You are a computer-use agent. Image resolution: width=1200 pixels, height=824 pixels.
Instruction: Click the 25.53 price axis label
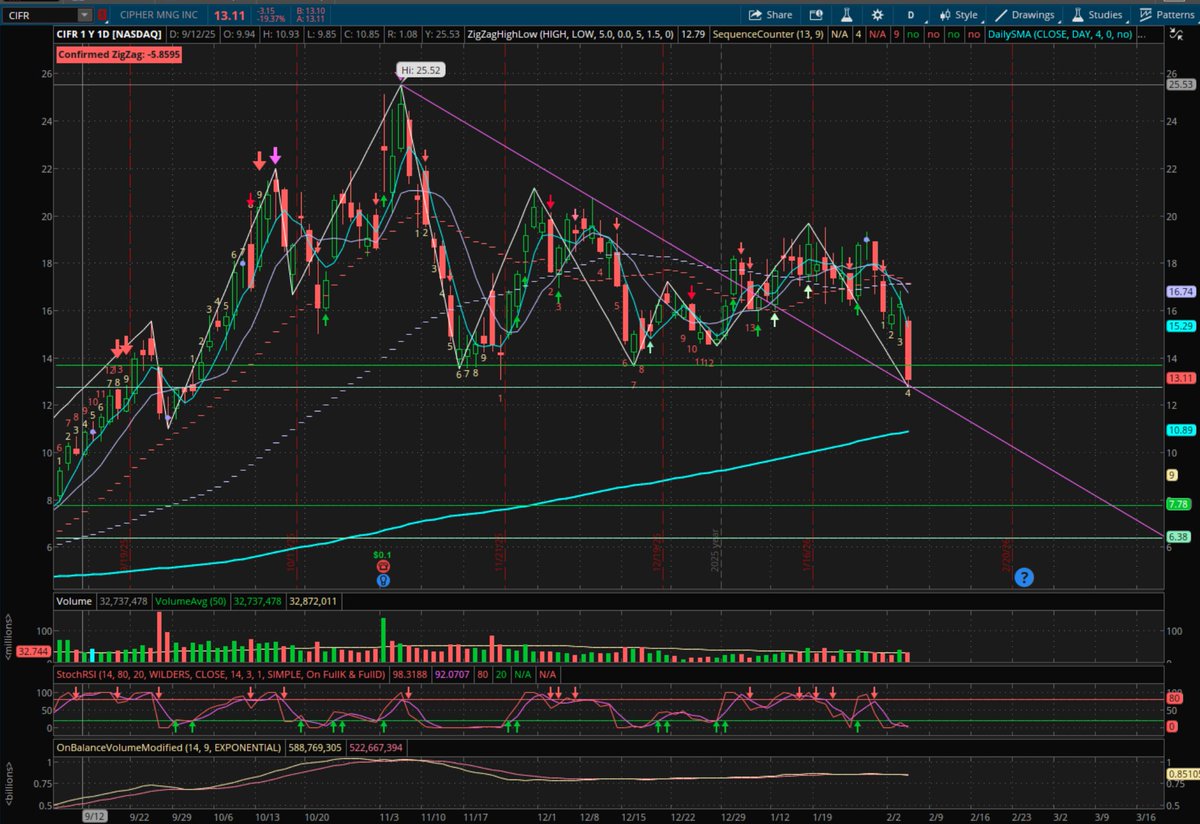click(x=1181, y=86)
